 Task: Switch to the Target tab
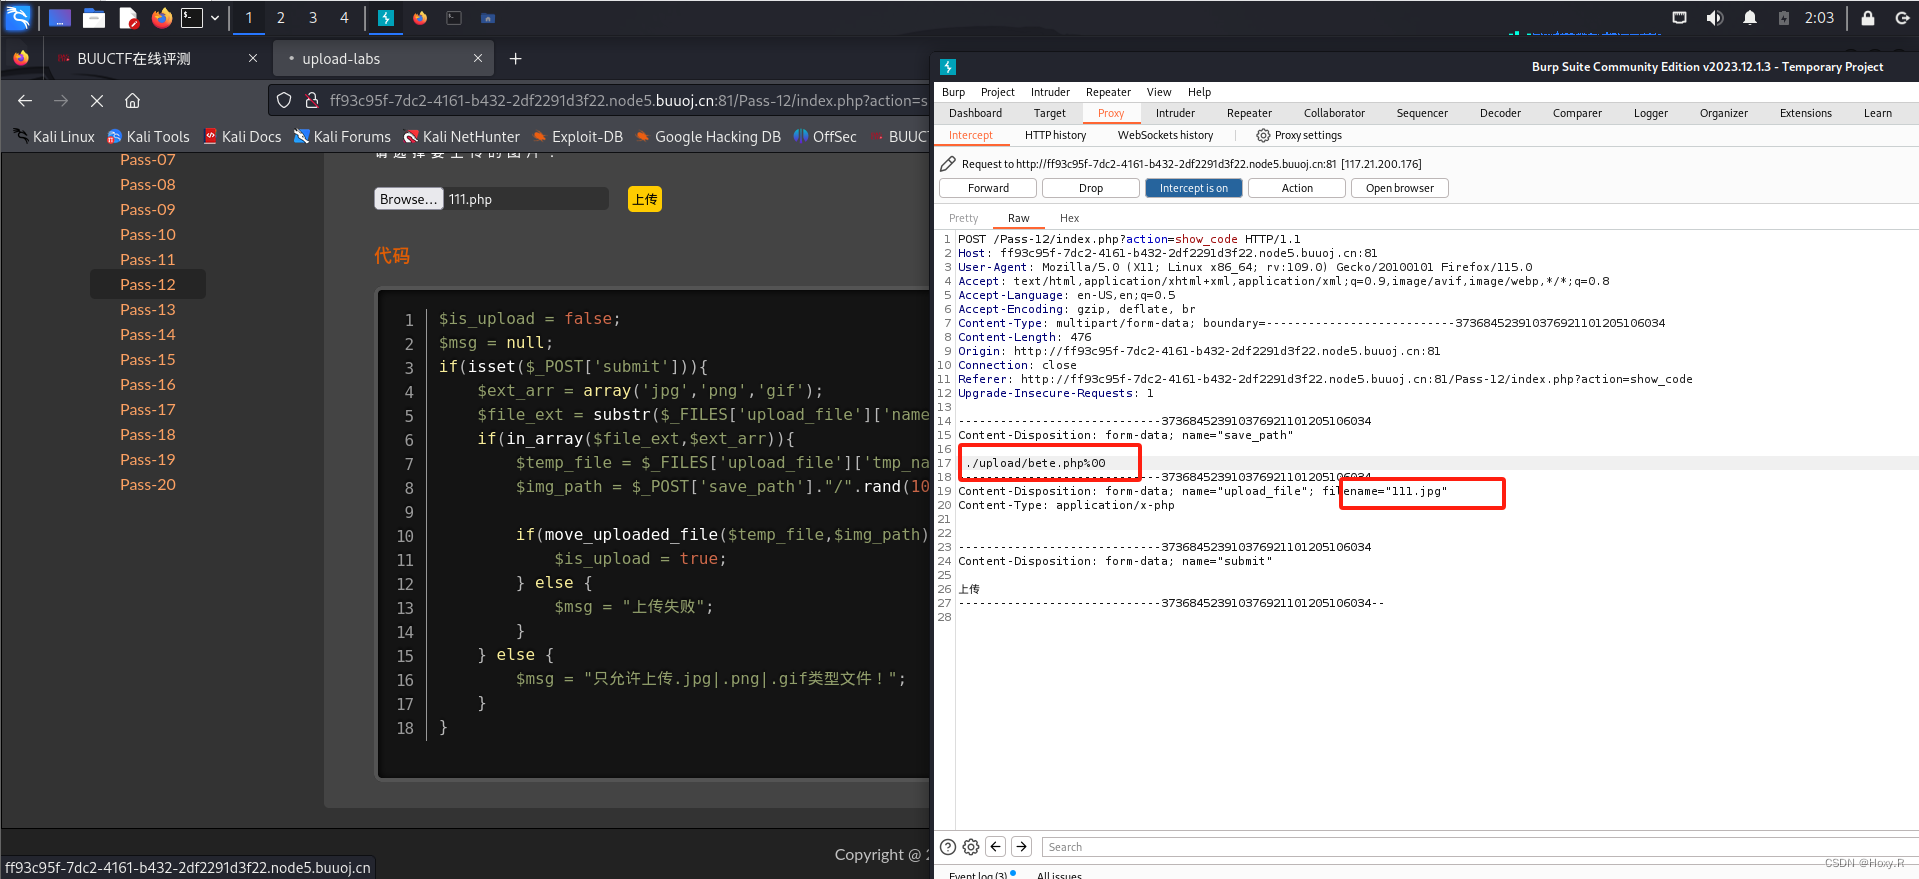coord(1049,113)
